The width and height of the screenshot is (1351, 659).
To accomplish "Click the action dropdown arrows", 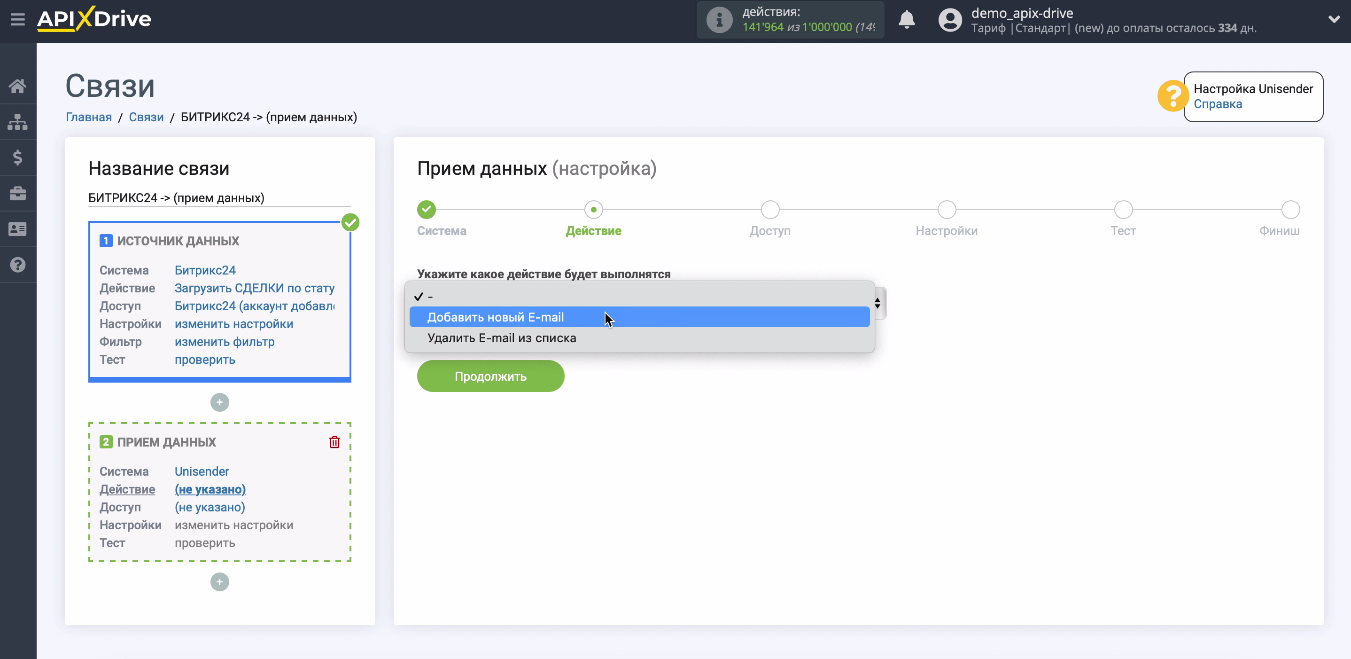I will coord(878,302).
